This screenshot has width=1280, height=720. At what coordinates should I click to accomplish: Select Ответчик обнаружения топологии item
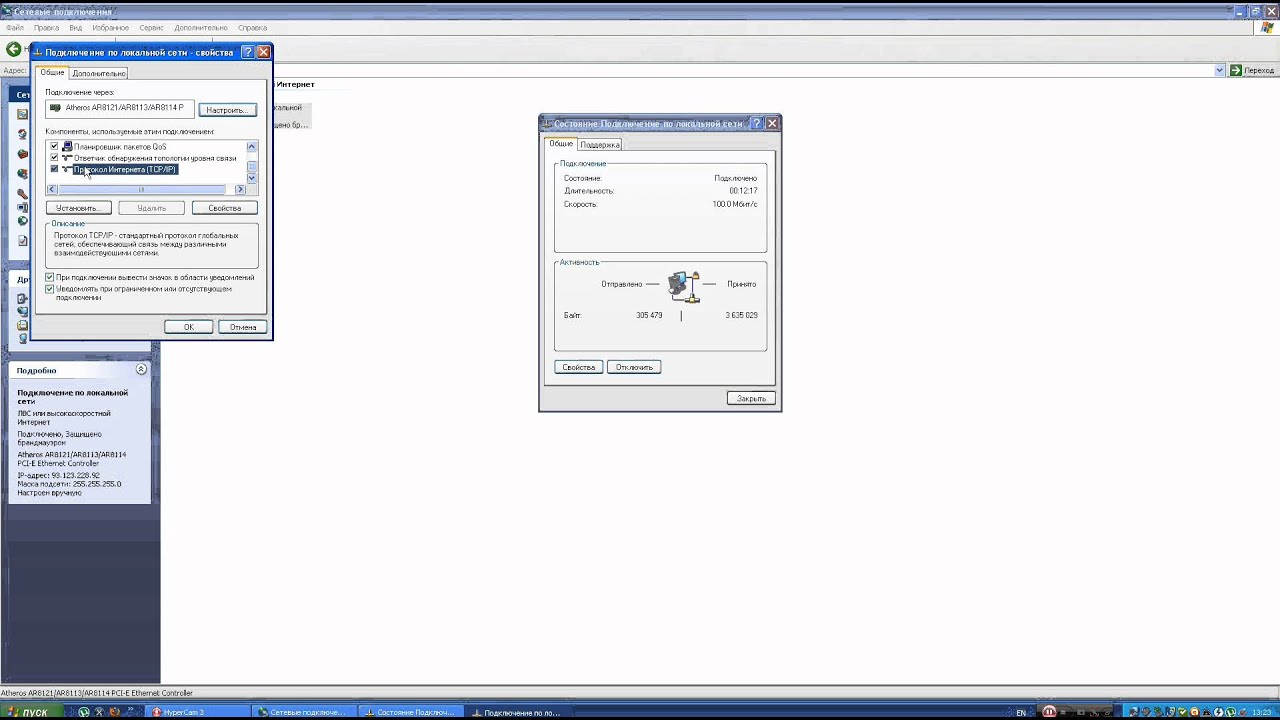[x=155, y=158]
